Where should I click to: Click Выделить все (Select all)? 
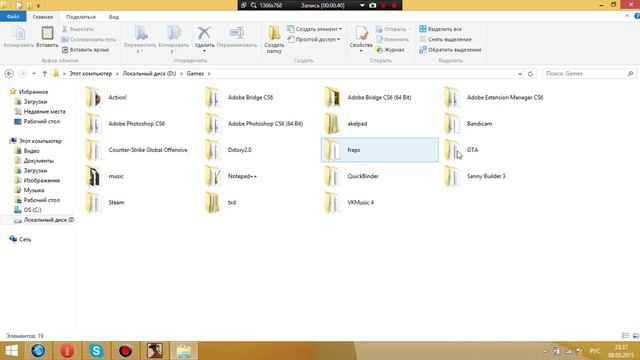pyautogui.click(x=440, y=29)
